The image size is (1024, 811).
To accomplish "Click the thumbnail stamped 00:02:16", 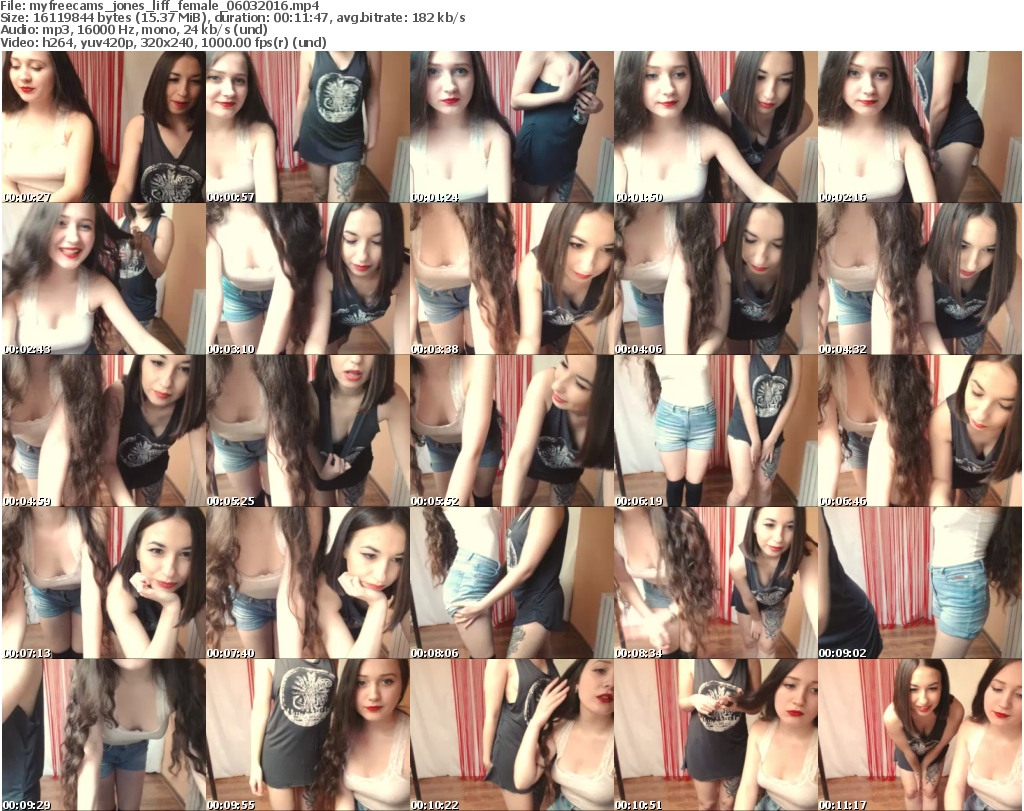I will tap(920, 127).
